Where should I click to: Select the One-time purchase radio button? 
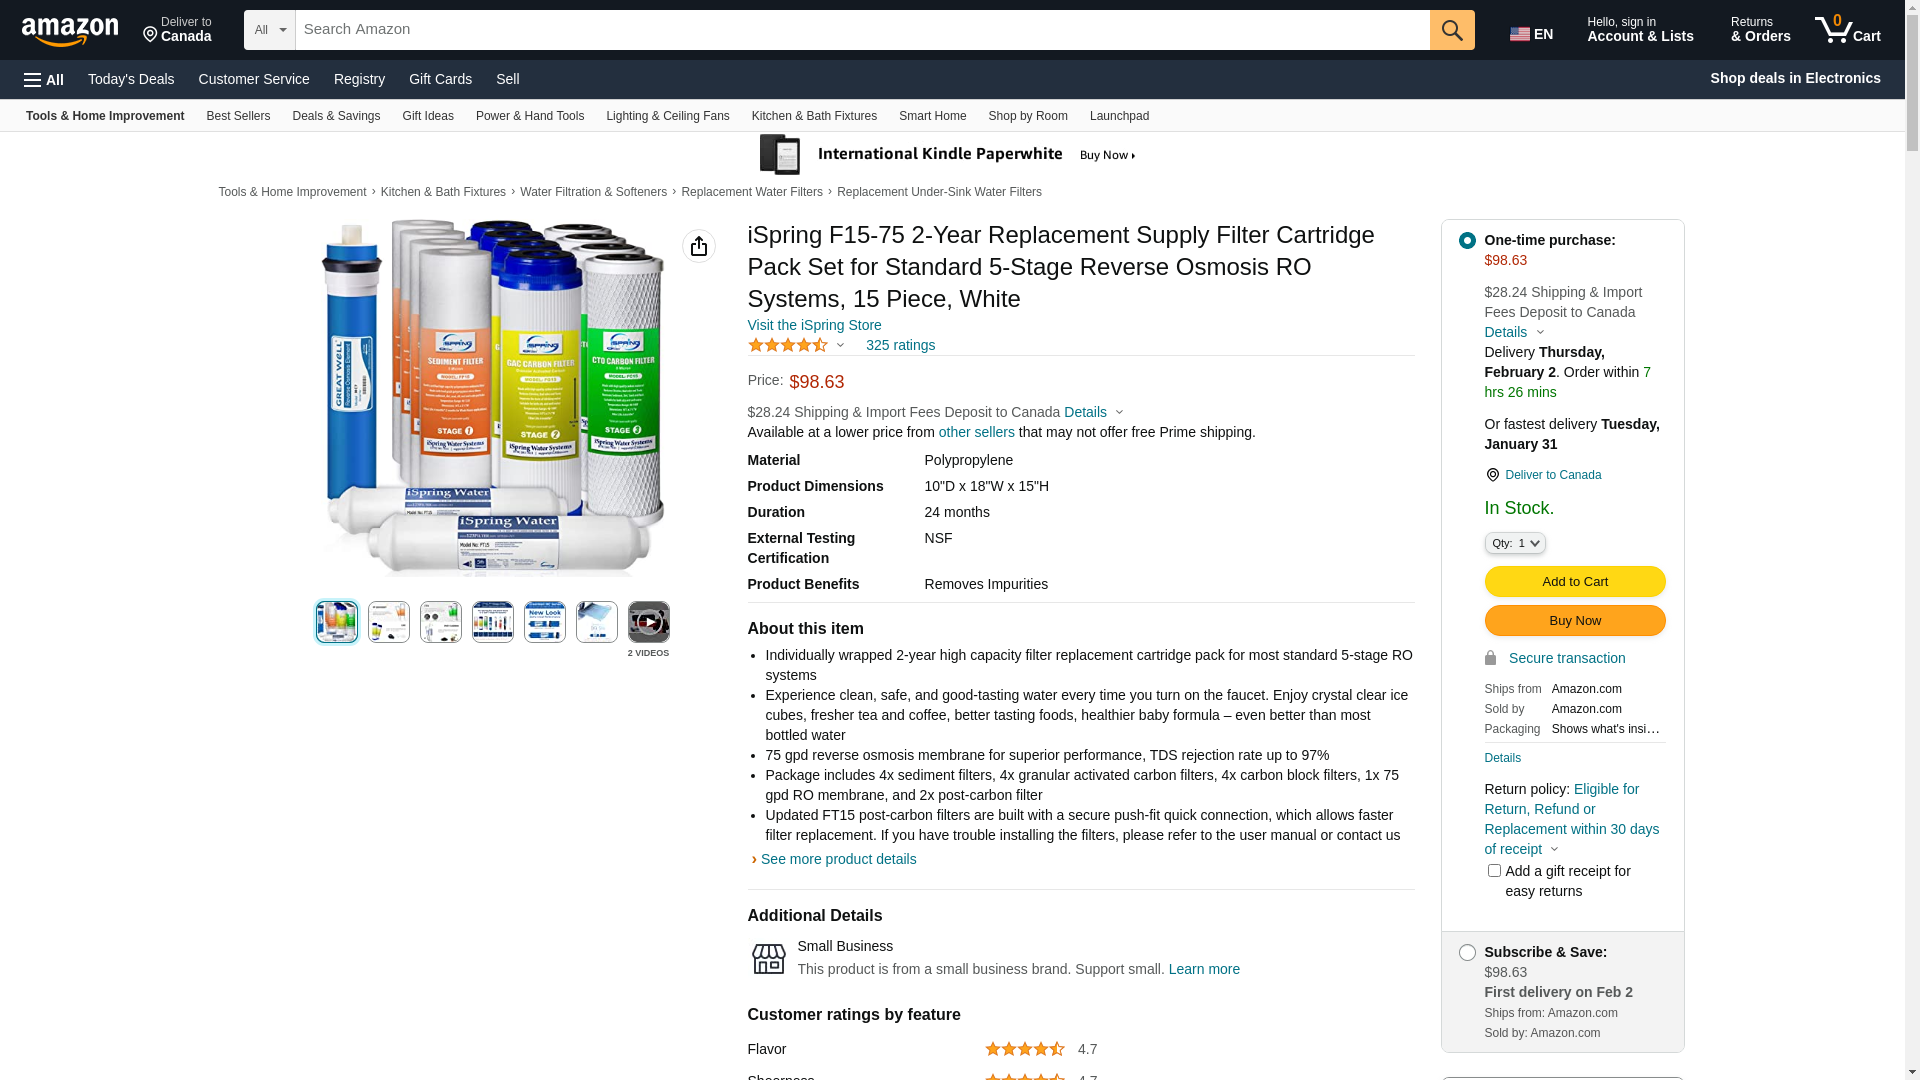click(1467, 240)
